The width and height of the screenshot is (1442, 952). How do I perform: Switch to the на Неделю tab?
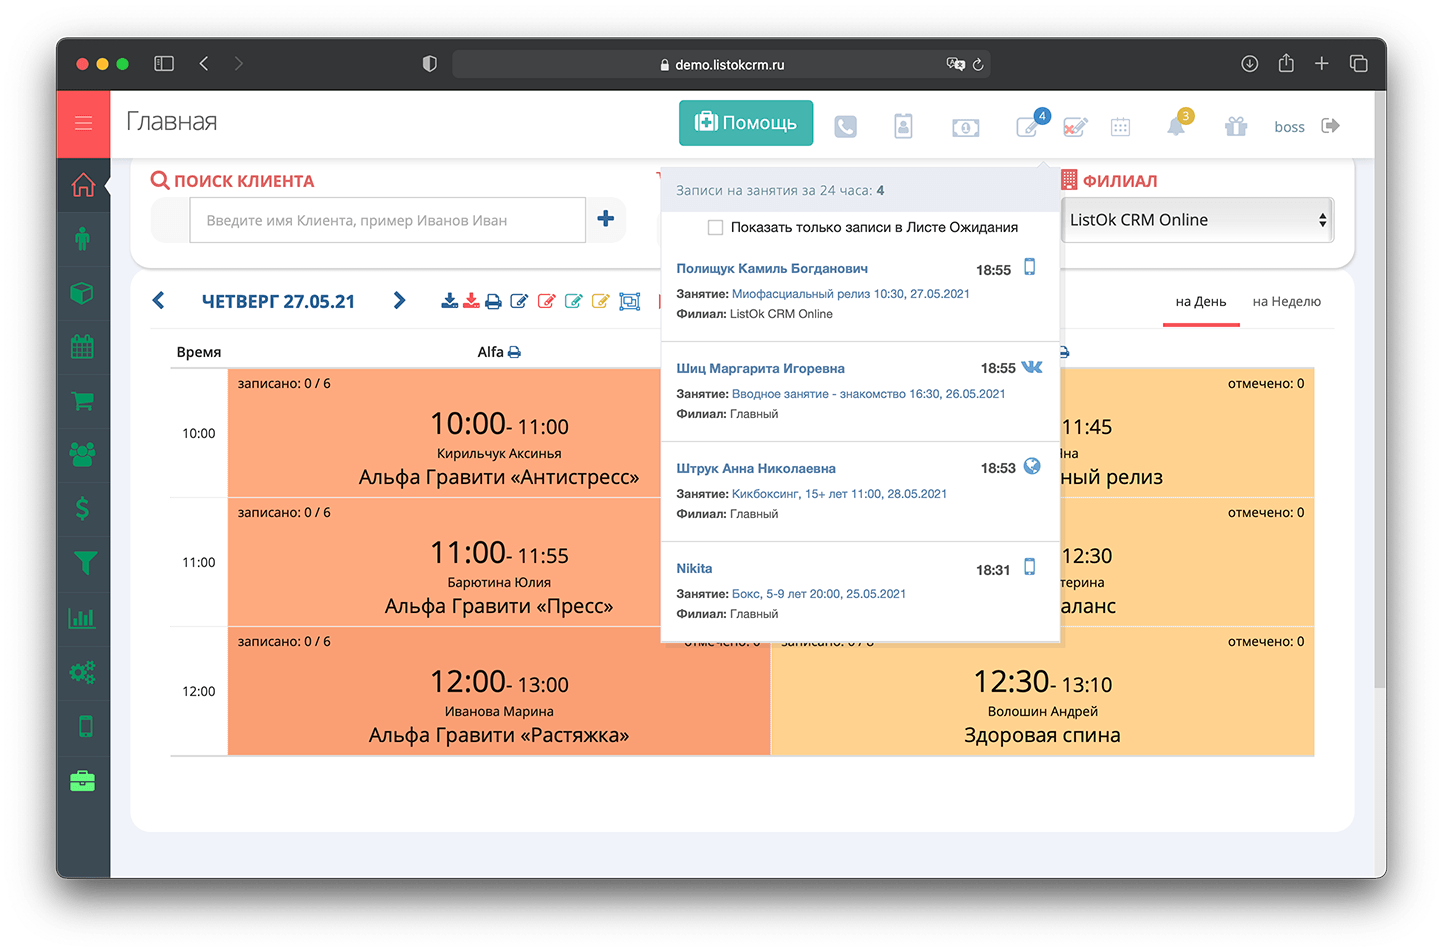coord(1286,302)
